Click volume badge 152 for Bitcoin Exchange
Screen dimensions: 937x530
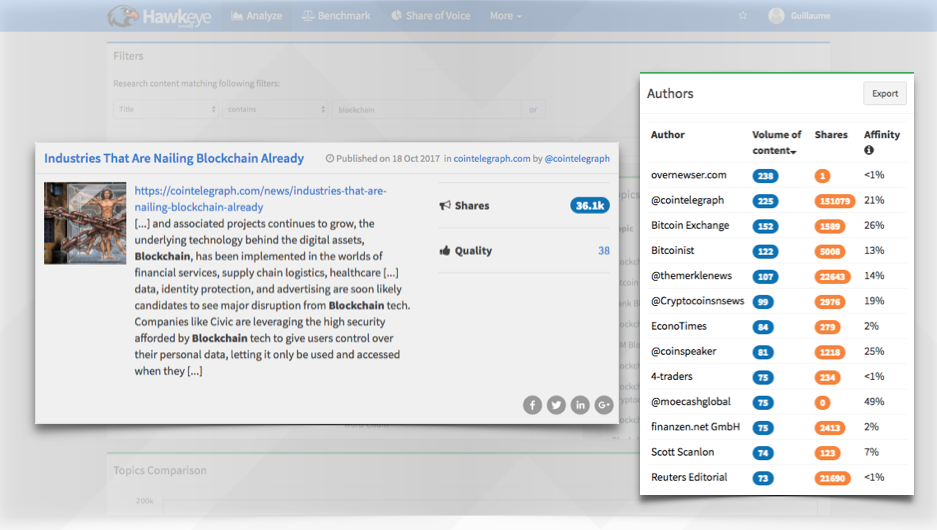click(x=765, y=226)
